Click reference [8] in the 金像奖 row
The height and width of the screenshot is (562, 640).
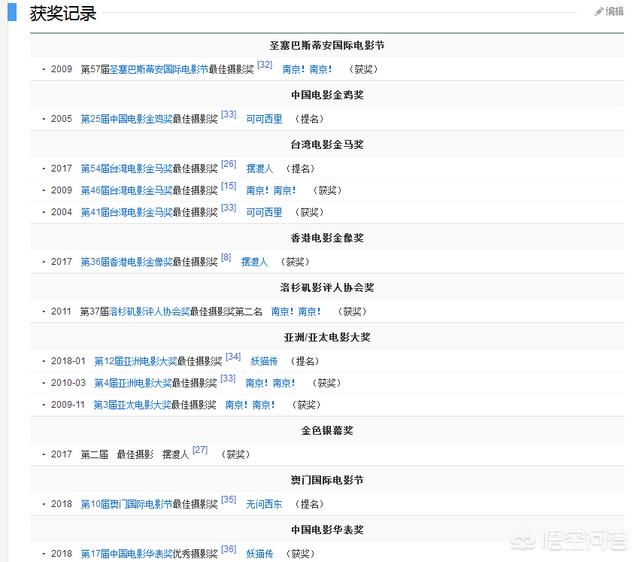pos(225,257)
